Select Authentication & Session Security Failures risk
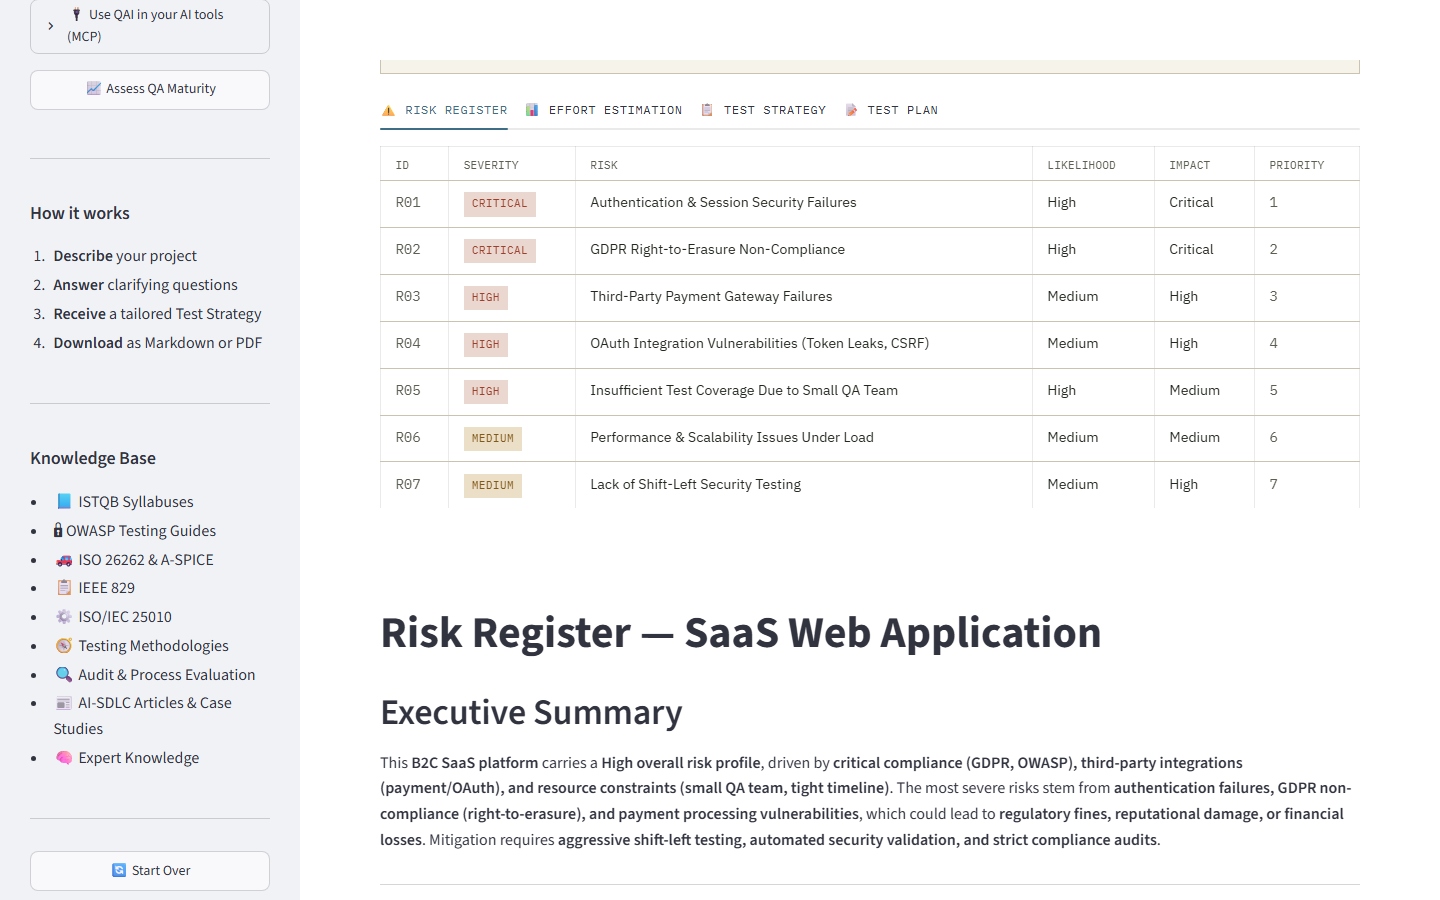The height and width of the screenshot is (900, 1440). pyautogui.click(x=723, y=203)
